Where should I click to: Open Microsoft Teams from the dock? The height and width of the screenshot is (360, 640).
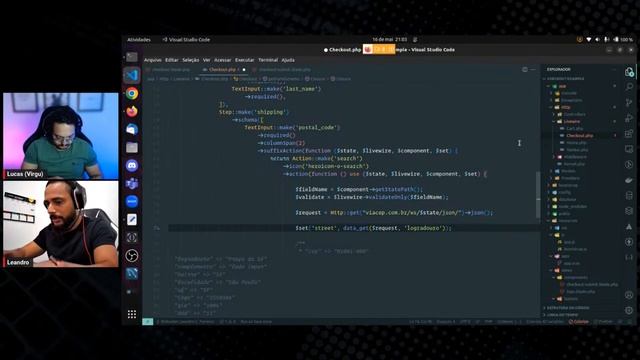pyautogui.click(x=132, y=183)
